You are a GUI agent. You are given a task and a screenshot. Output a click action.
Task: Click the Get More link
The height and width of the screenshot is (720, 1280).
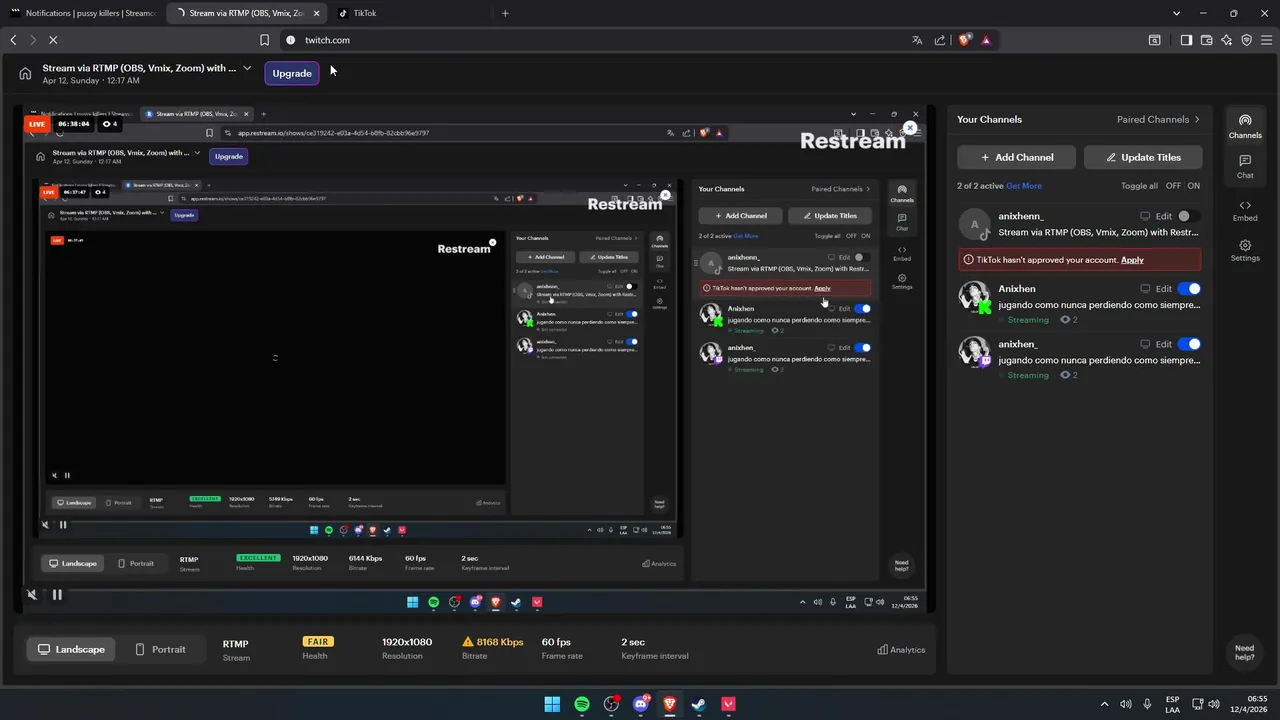[1024, 186]
